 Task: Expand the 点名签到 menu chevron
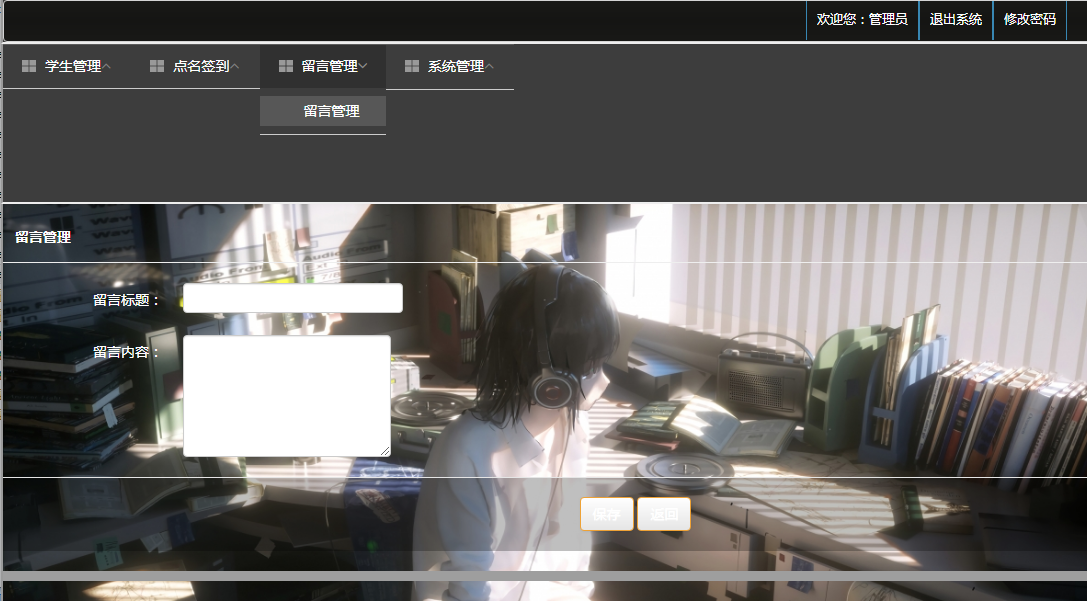click(x=234, y=67)
